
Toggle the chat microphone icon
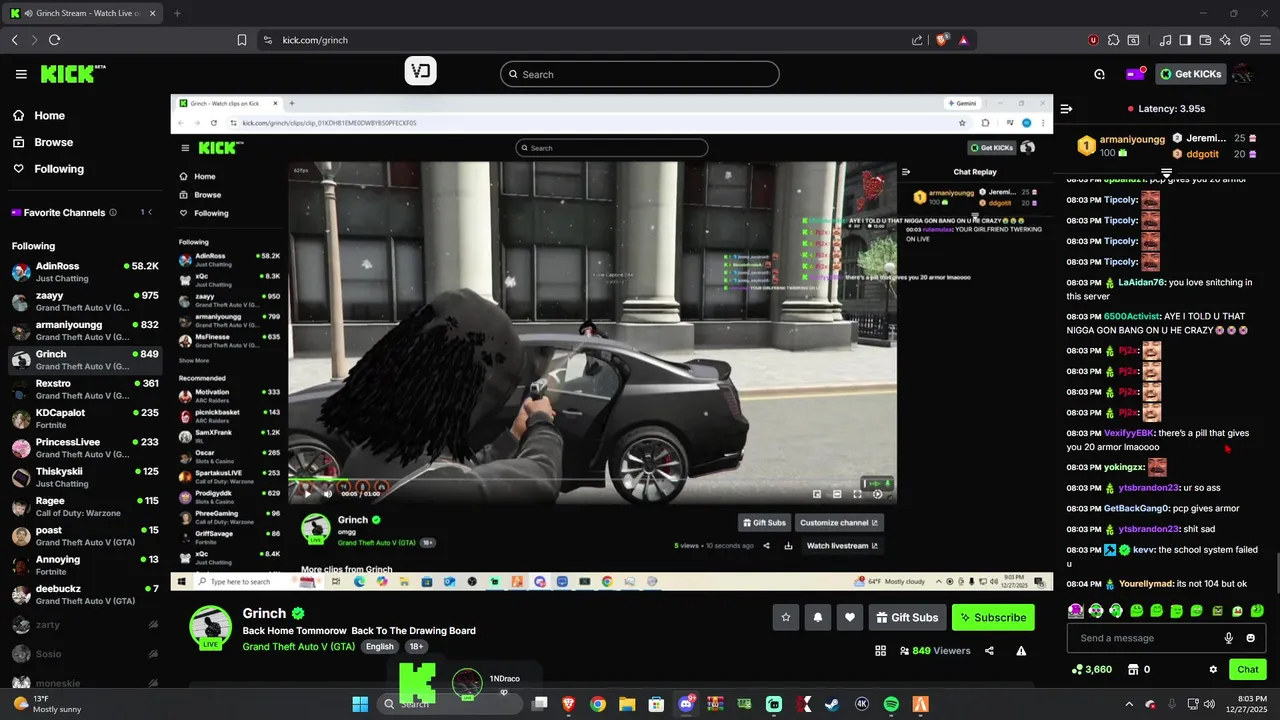point(1229,638)
